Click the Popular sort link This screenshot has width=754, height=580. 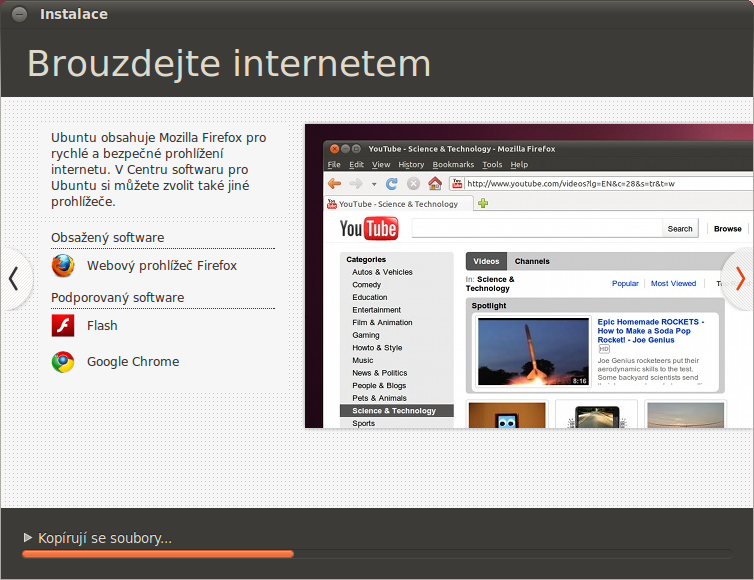click(625, 283)
